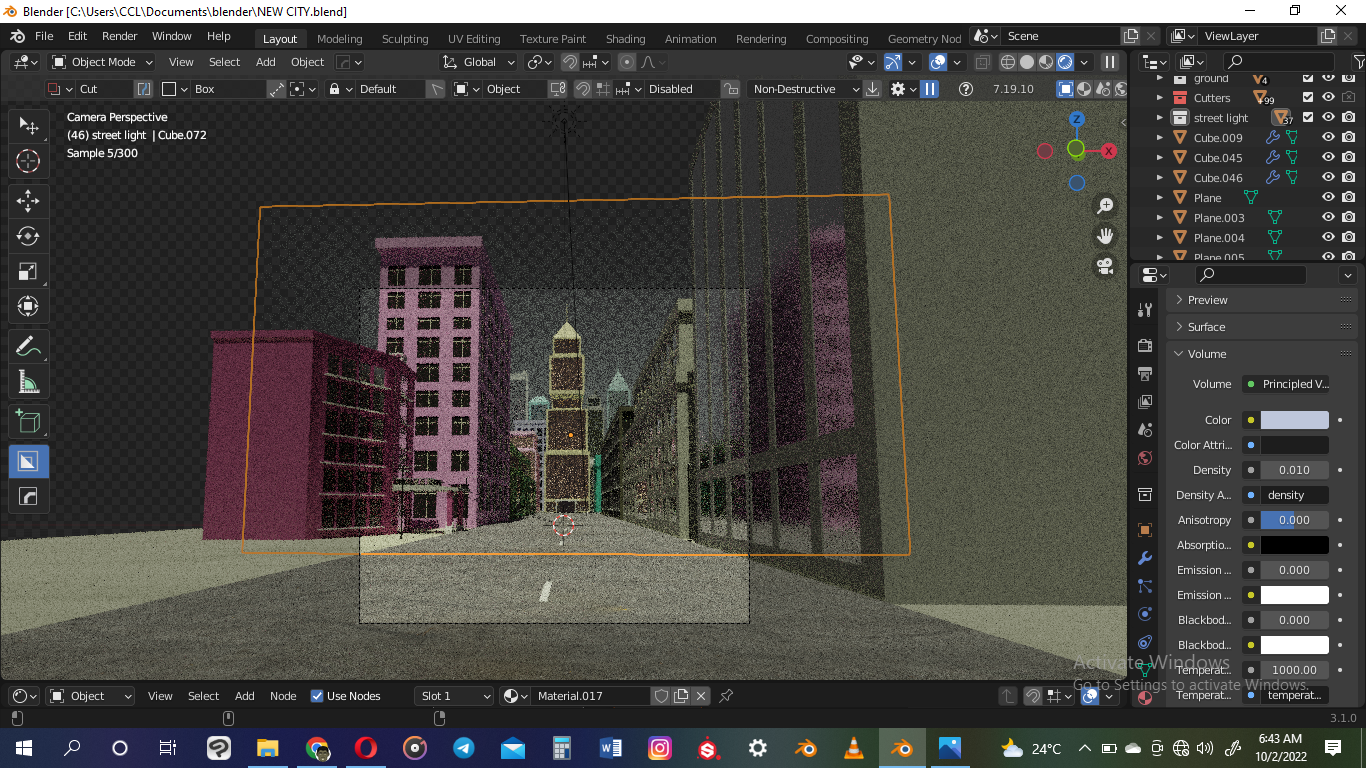Image resolution: width=1366 pixels, height=768 pixels.
Task: Expand the Cube.009 tree item
Action: (x=1160, y=138)
